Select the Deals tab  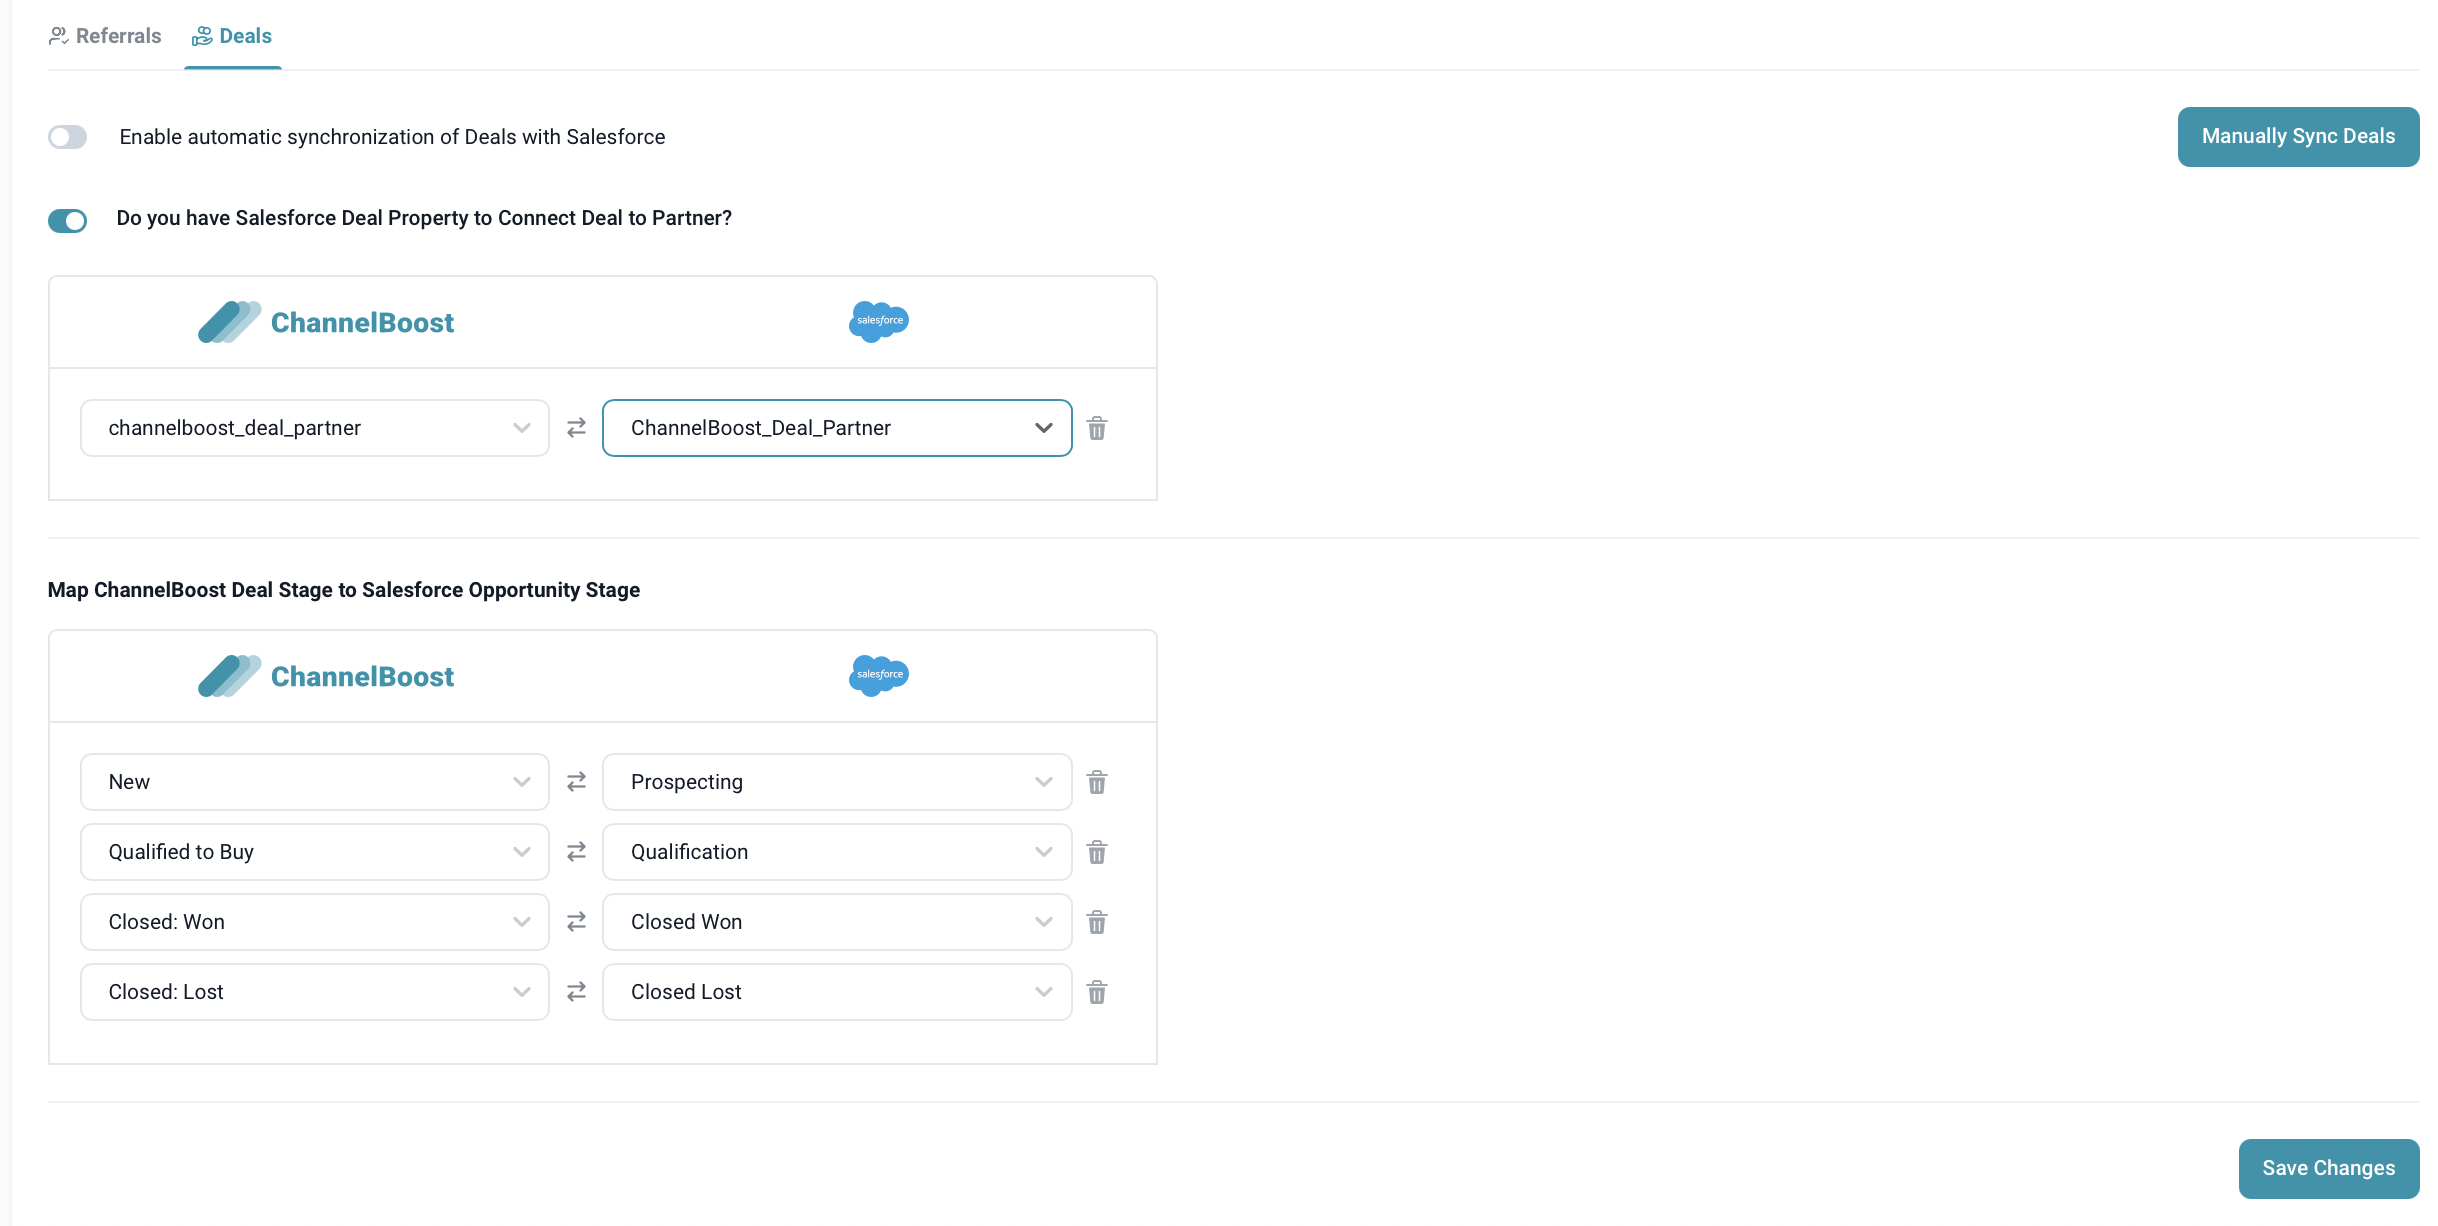(x=232, y=36)
